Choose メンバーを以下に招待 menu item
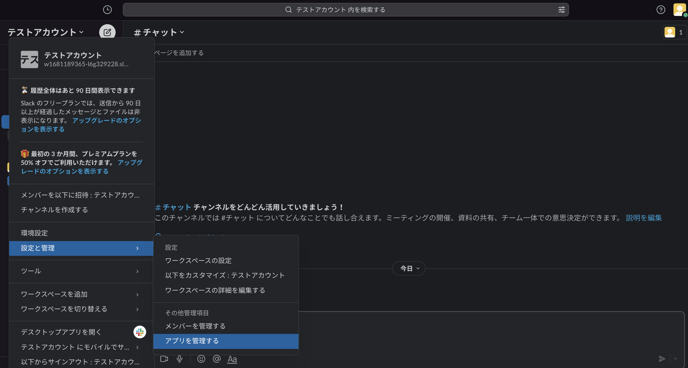This screenshot has width=688, height=368. pyautogui.click(x=81, y=195)
